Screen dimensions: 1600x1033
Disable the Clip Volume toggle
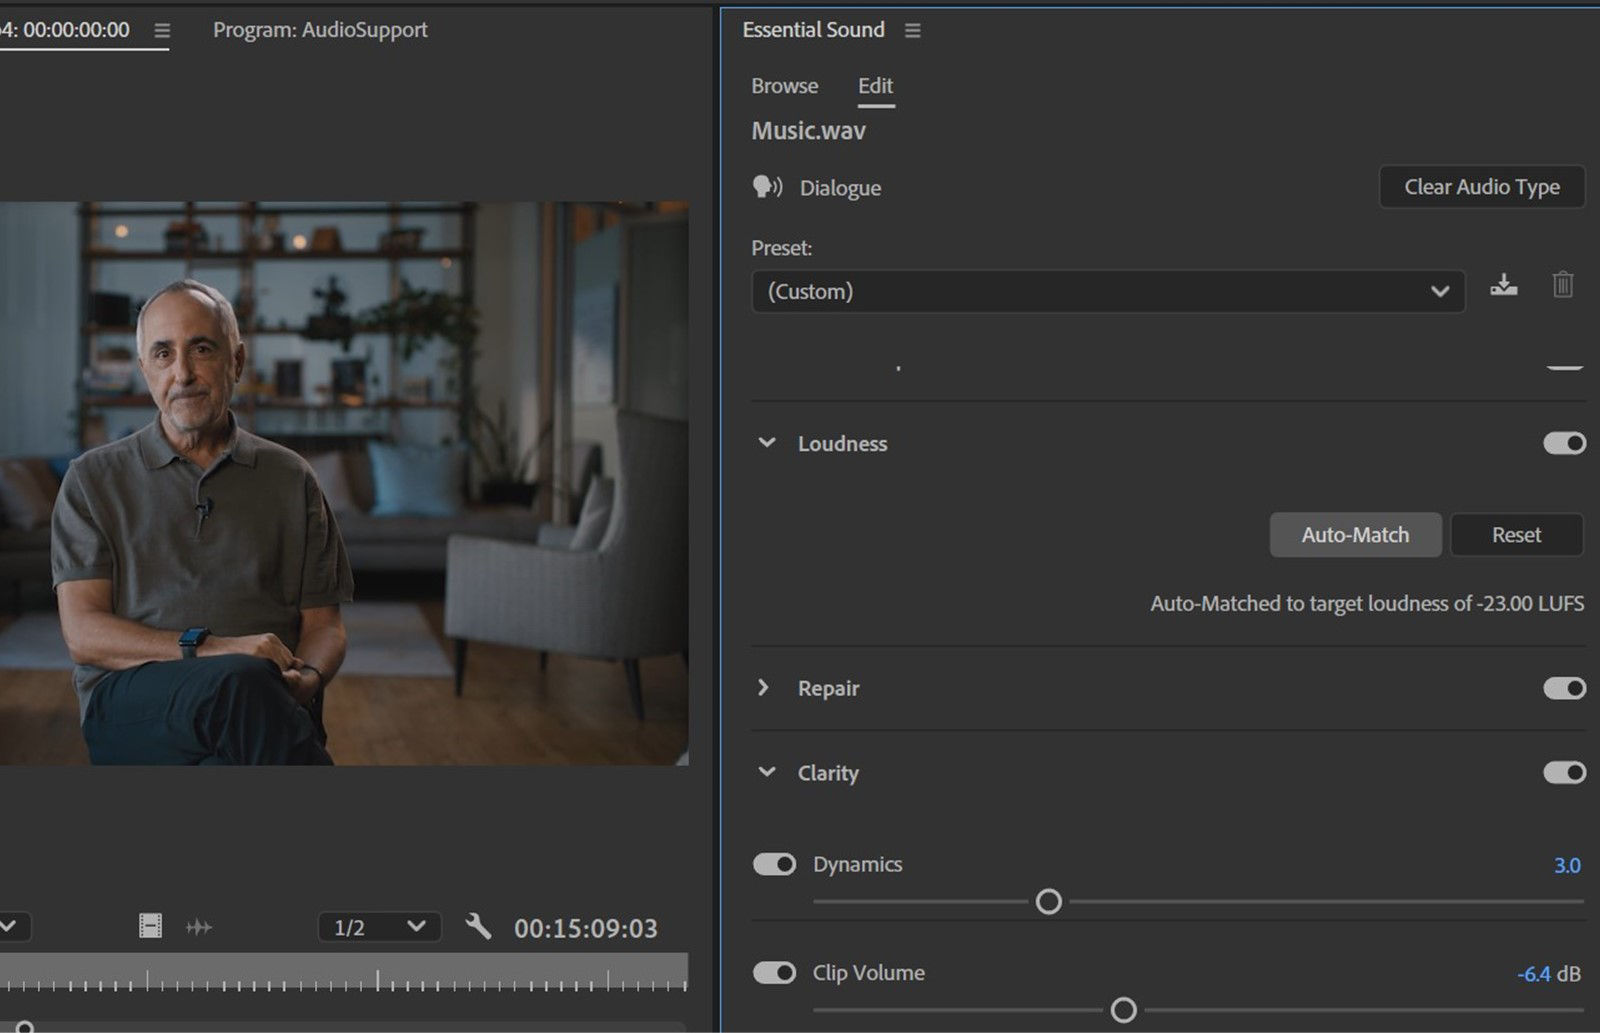coord(774,972)
